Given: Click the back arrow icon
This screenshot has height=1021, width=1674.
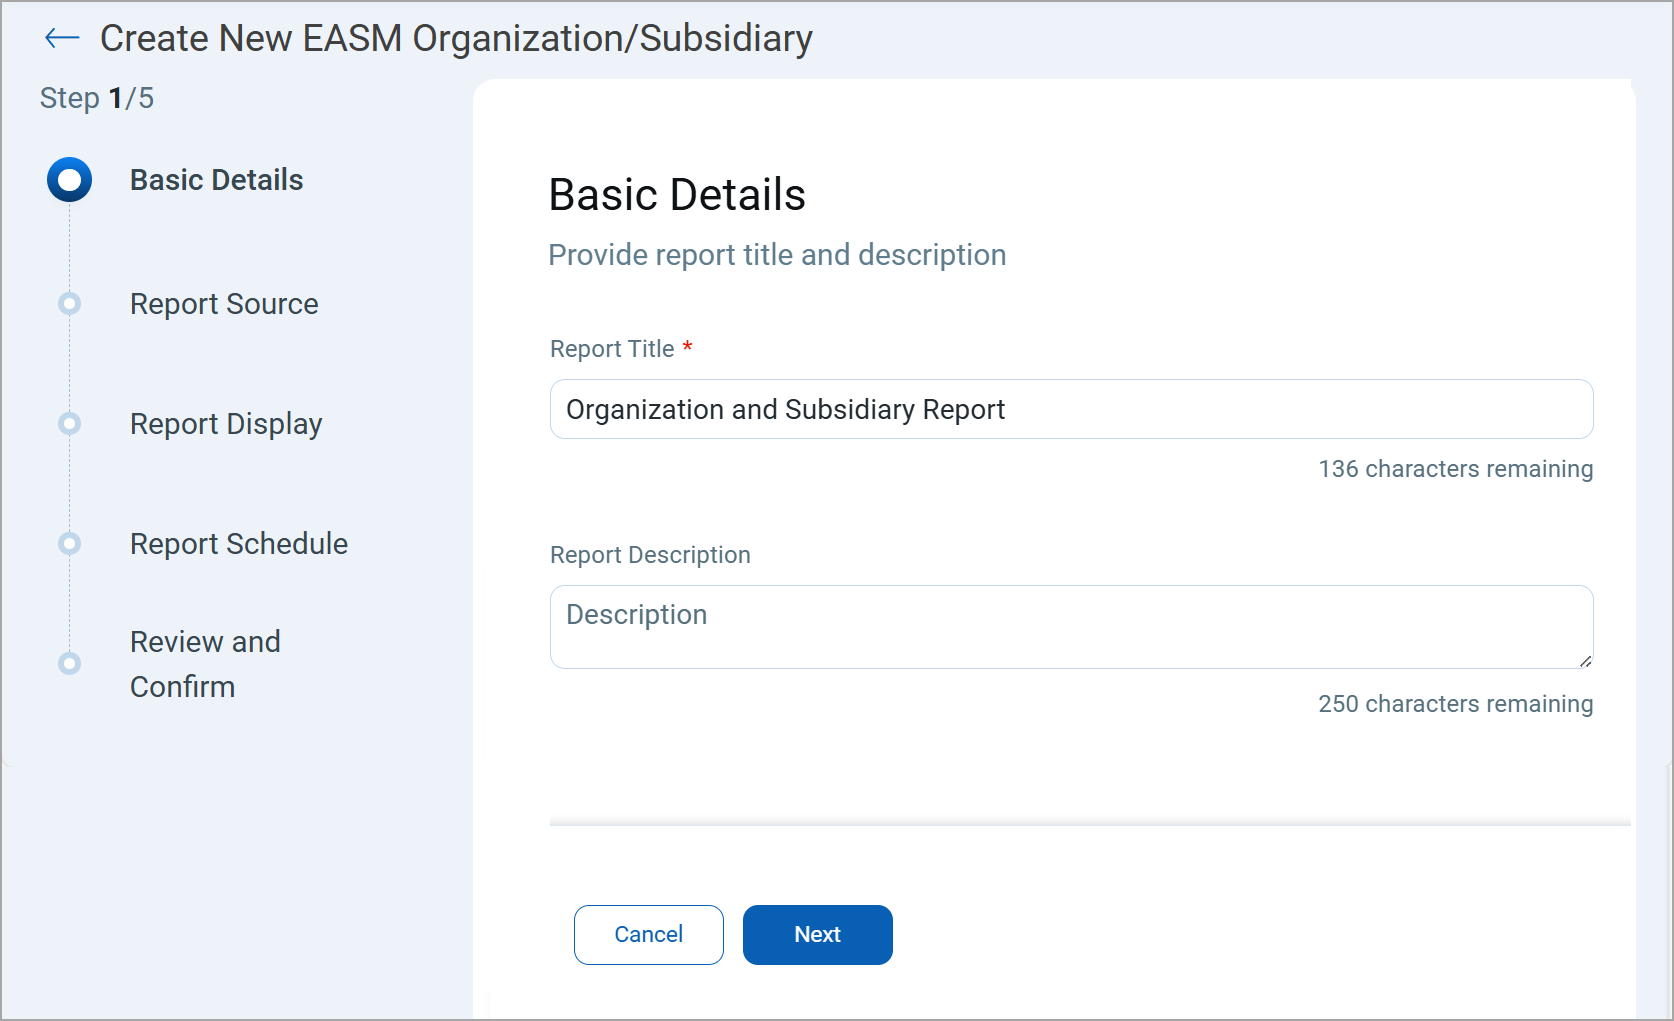Looking at the screenshot, I should coord(62,39).
